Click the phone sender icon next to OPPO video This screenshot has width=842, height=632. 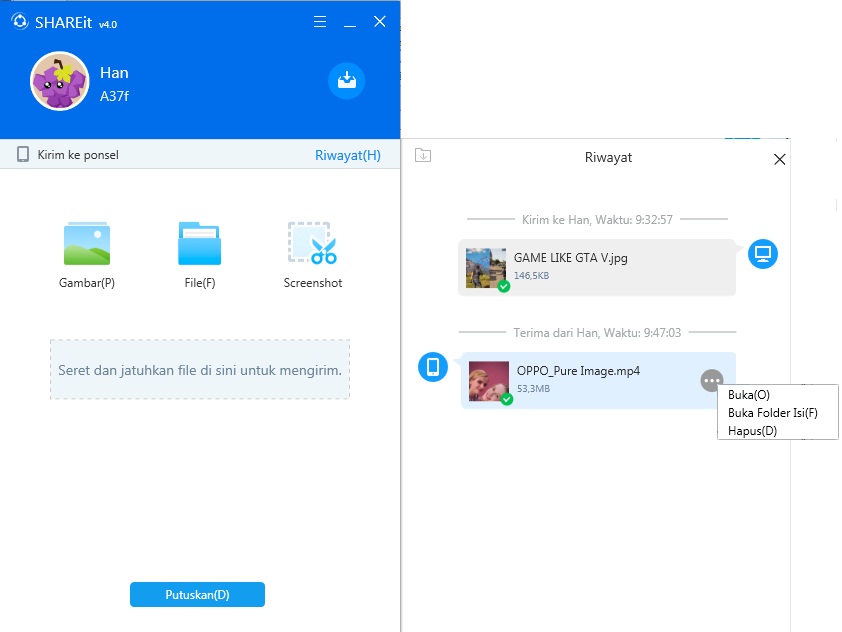click(433, 367)
